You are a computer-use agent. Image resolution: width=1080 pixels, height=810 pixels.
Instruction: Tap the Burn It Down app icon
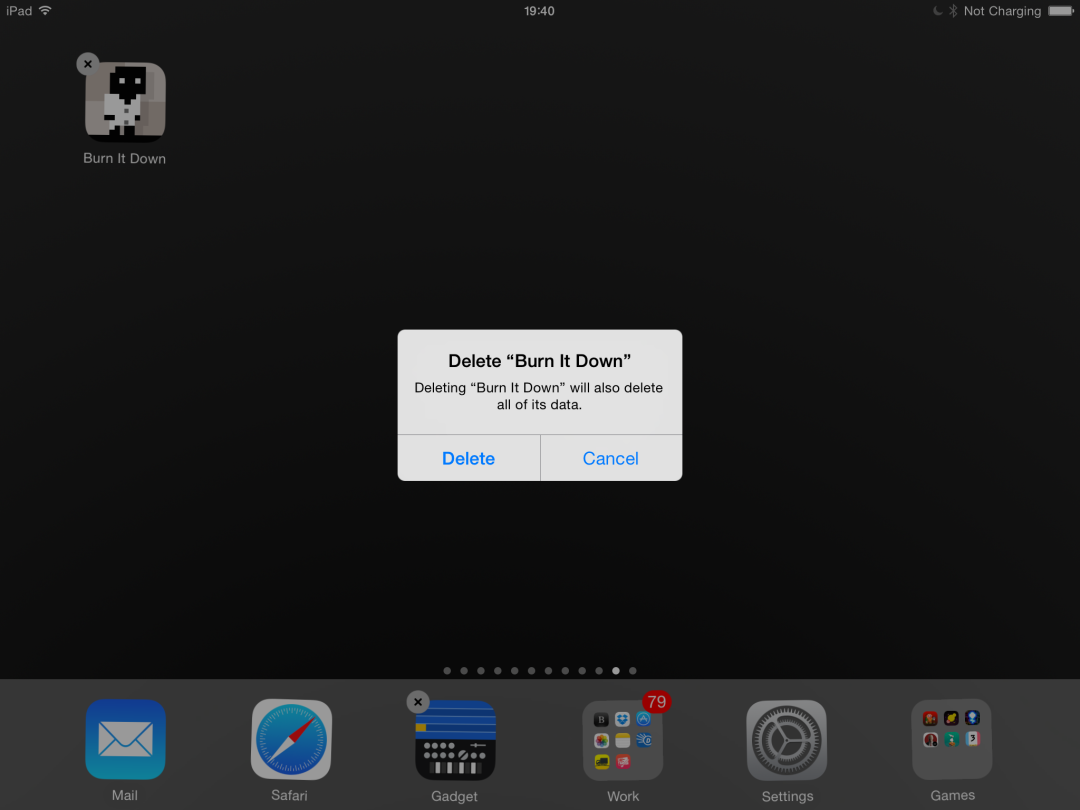(125, 102)
